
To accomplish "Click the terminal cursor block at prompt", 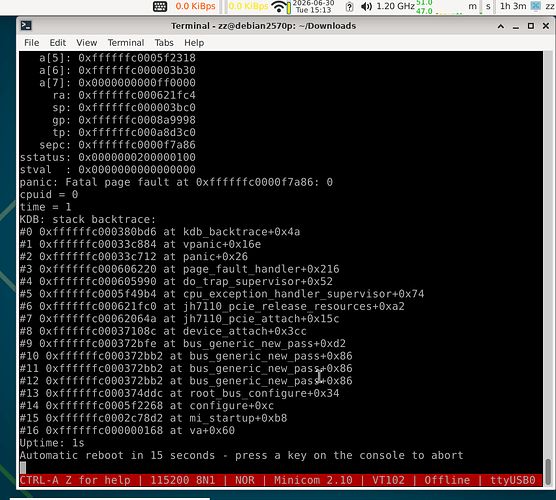I will (x=23, y=468).
